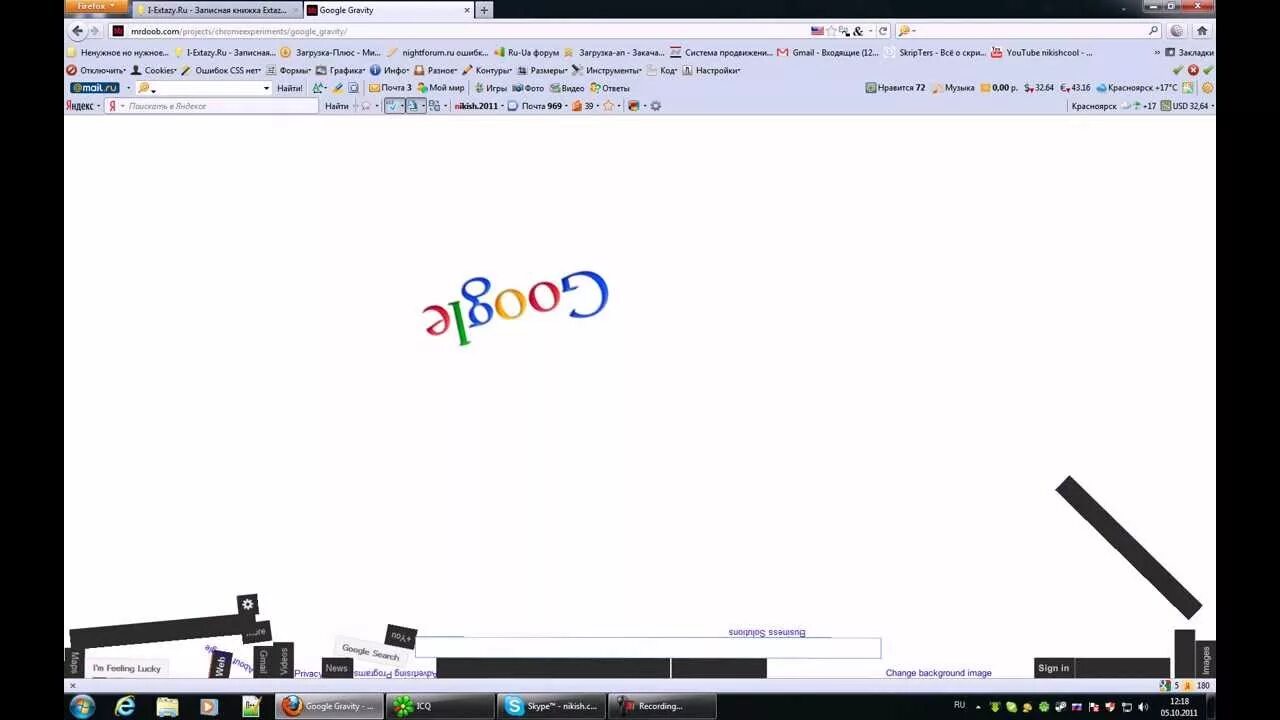Expand the Формы developer menu
Screen dimensions: 1280x720
point(289,71)
